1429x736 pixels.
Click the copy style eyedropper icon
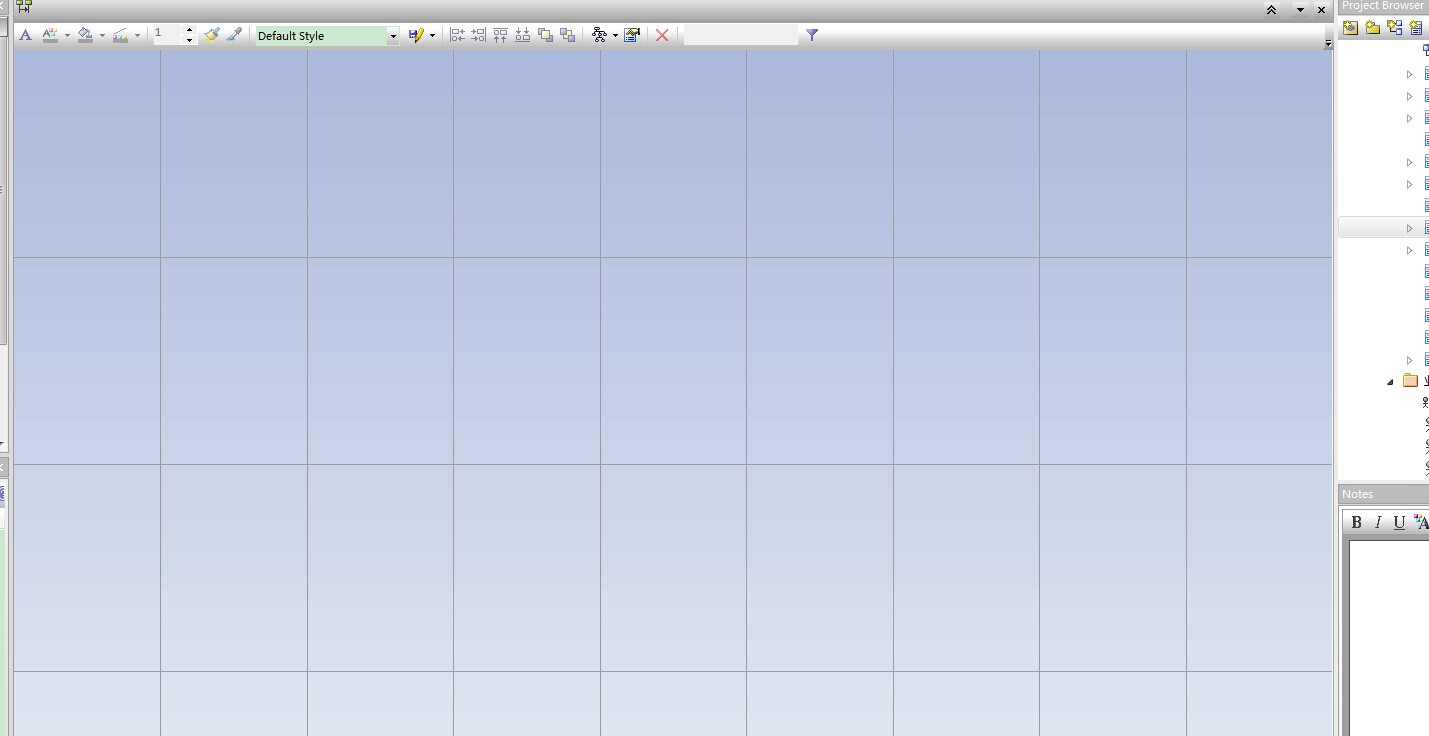tap(234, 35)
